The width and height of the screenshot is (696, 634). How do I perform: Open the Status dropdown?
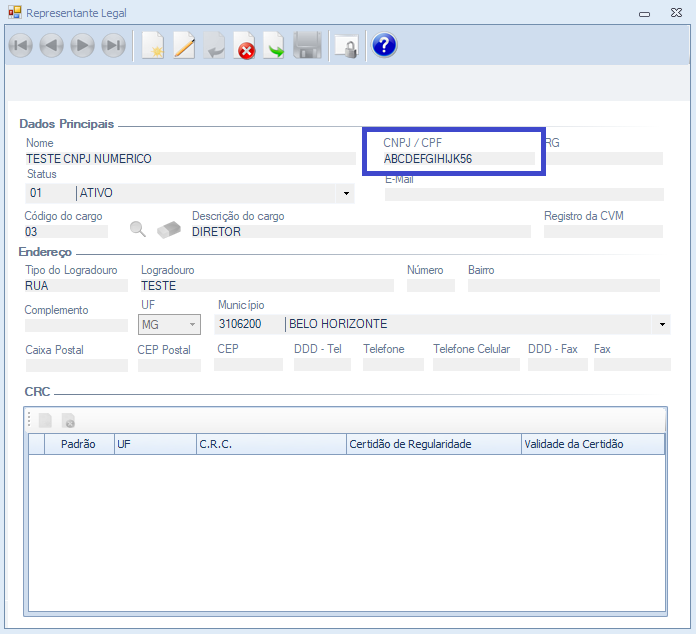pyautogui.click(x=346, y=193)
